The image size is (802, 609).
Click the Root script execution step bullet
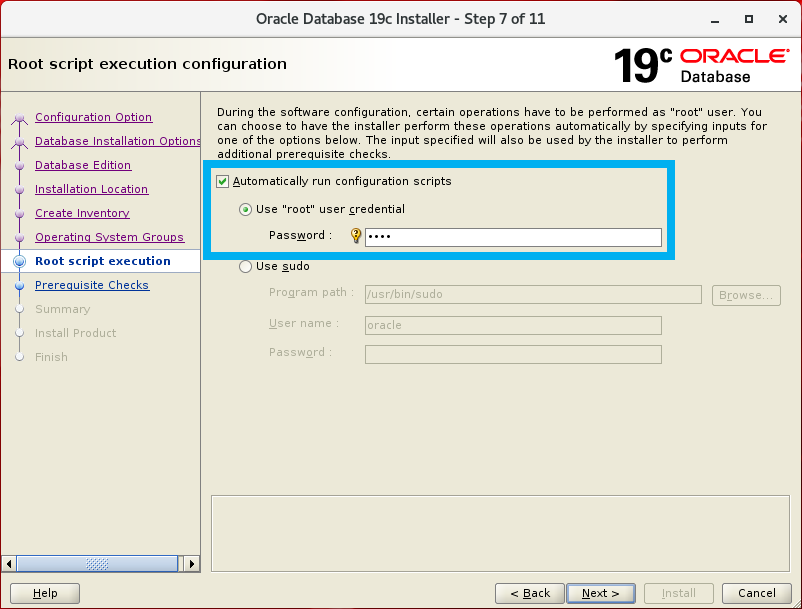point(19,261)
